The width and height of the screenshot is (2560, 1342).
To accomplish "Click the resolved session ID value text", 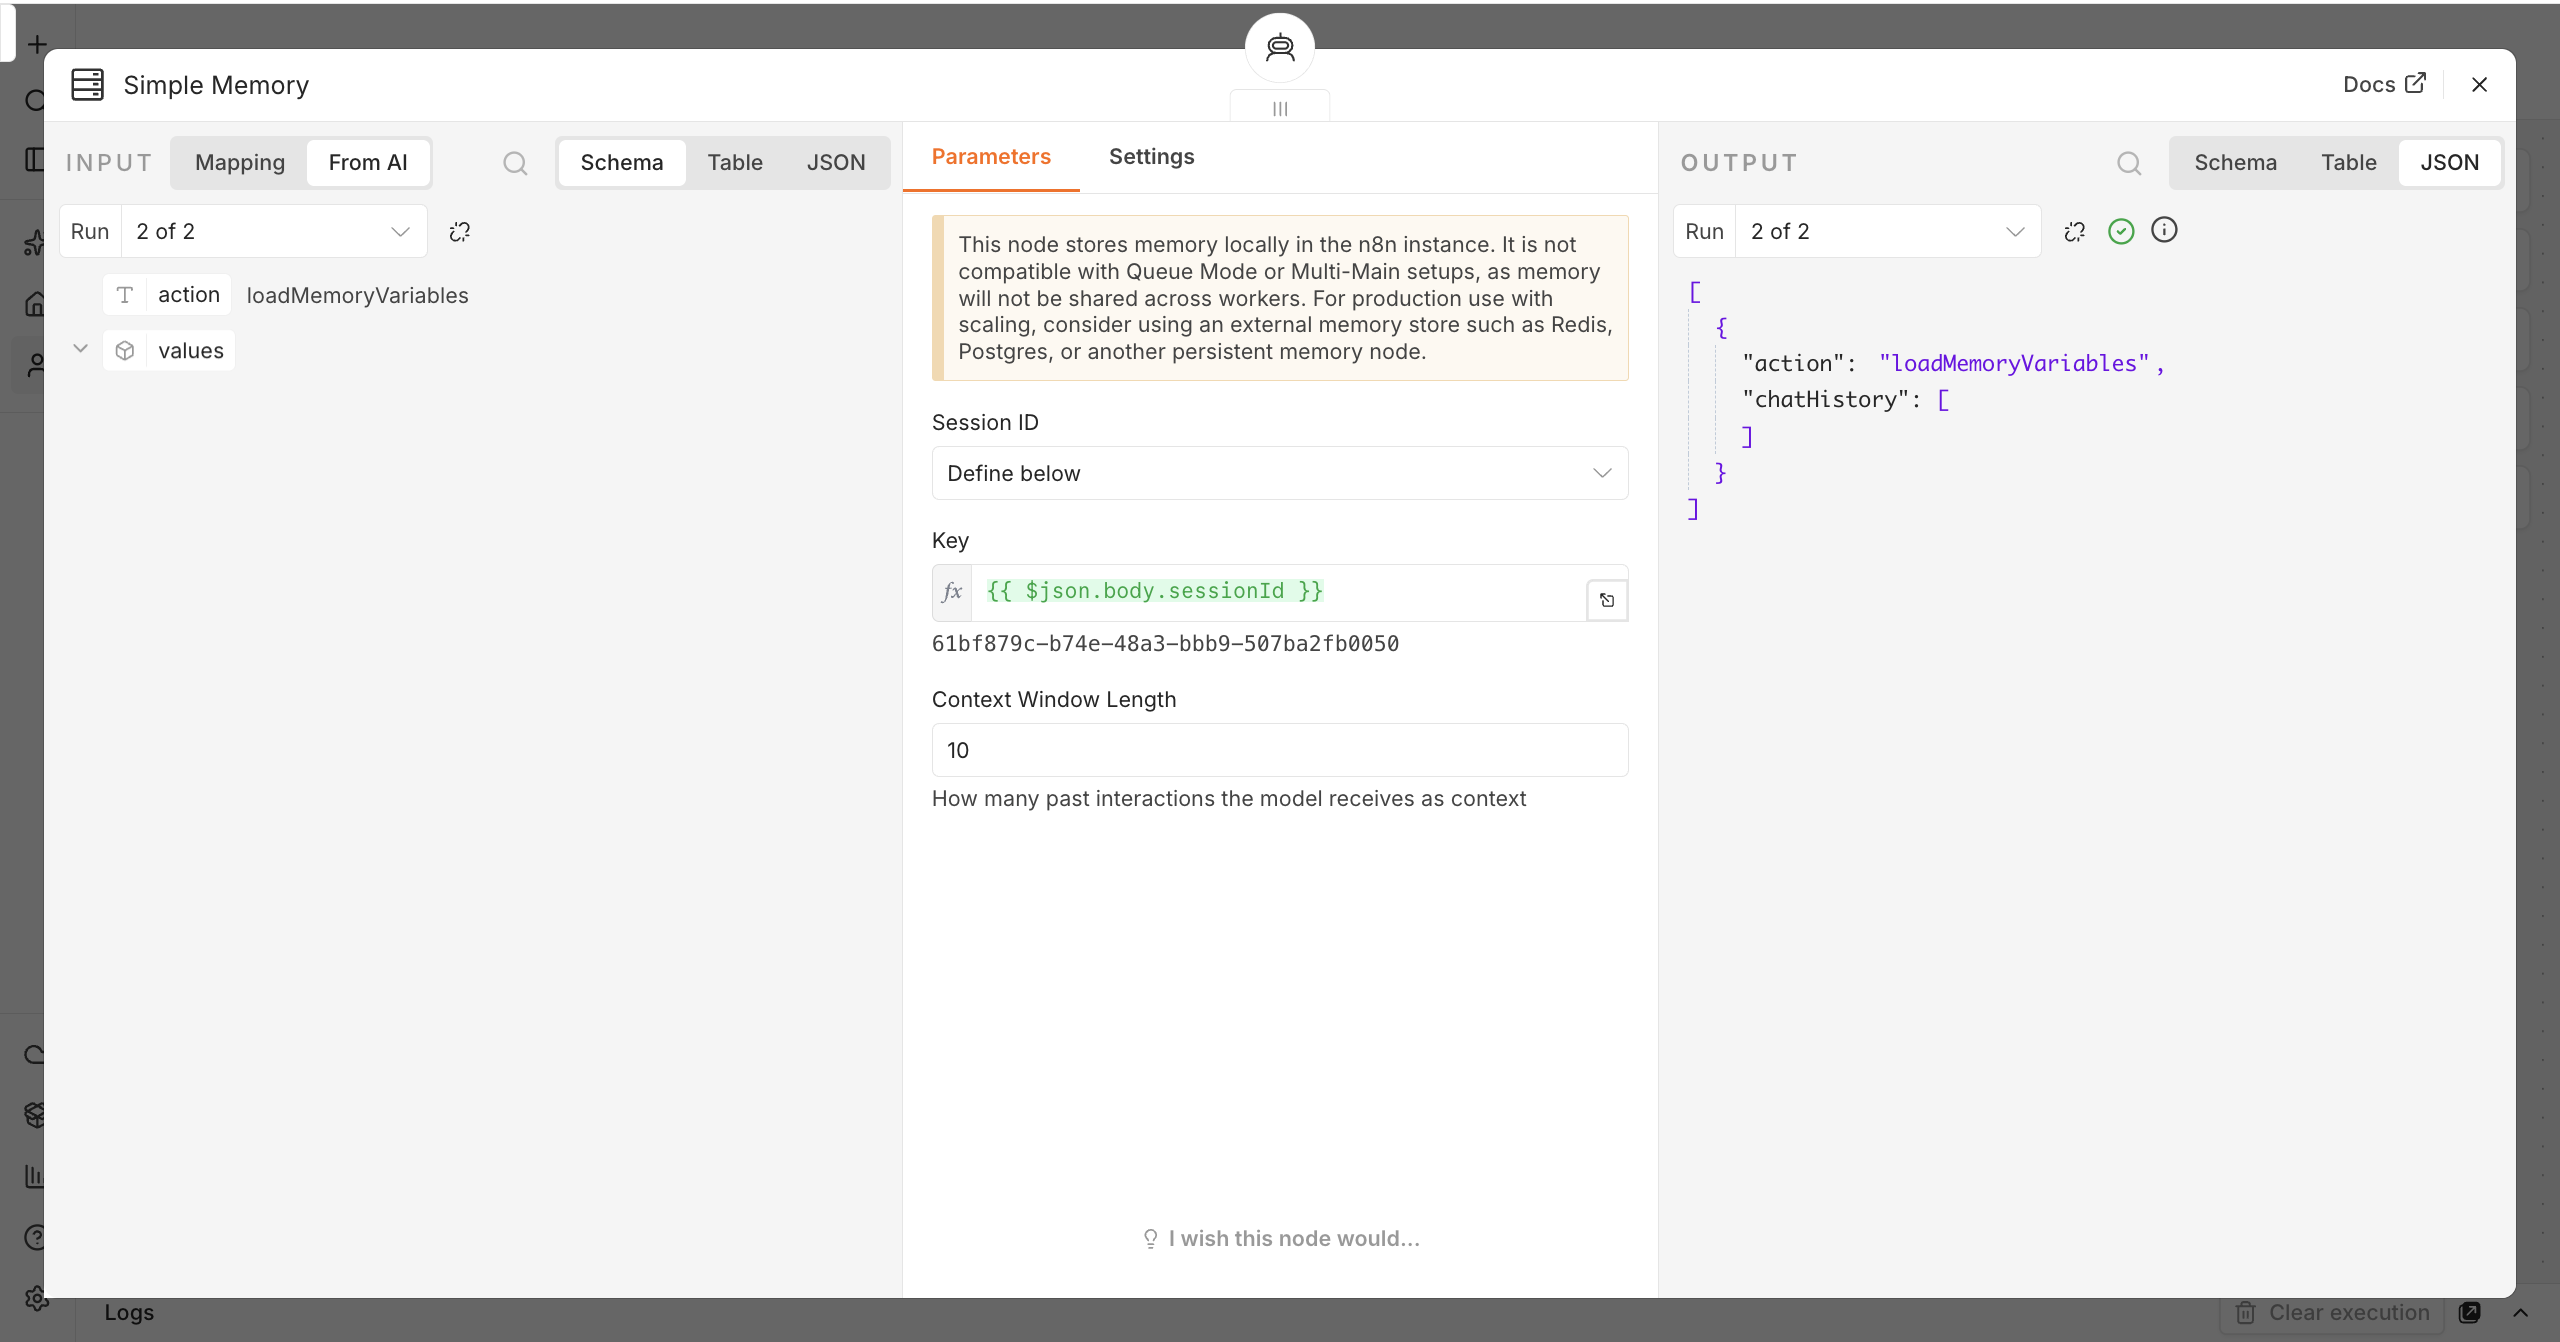I will [1165, 644].
